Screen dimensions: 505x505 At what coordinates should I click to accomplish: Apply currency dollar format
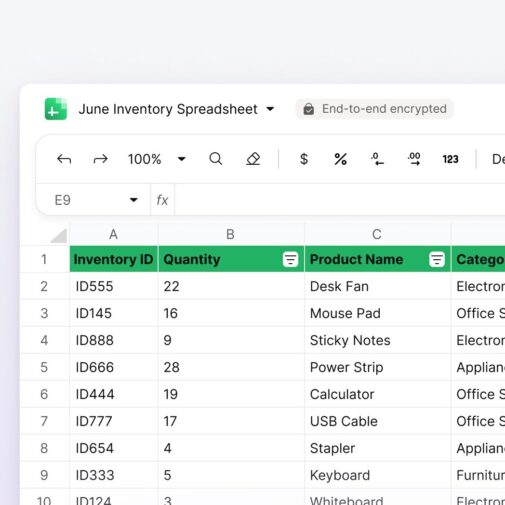pos(304,159)
